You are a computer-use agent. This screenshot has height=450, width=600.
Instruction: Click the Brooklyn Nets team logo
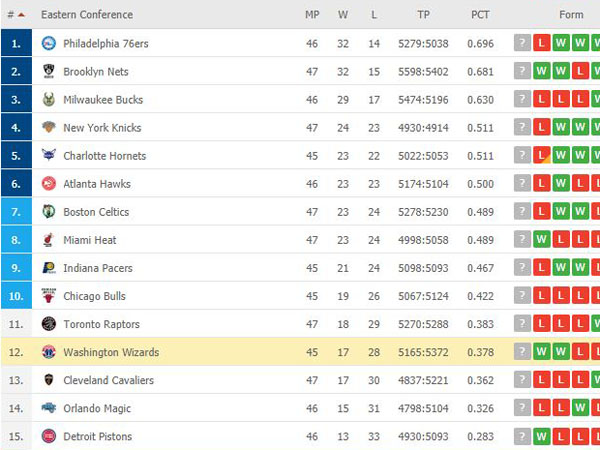click(x=49, y=71)
